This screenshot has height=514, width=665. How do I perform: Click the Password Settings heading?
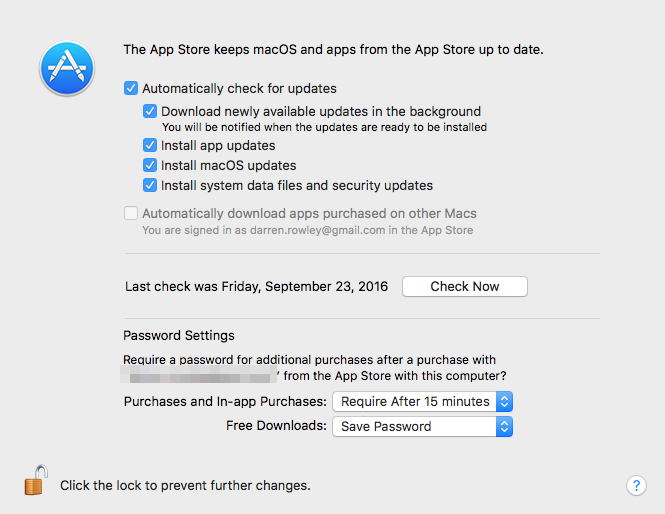[x=179, y=335]
